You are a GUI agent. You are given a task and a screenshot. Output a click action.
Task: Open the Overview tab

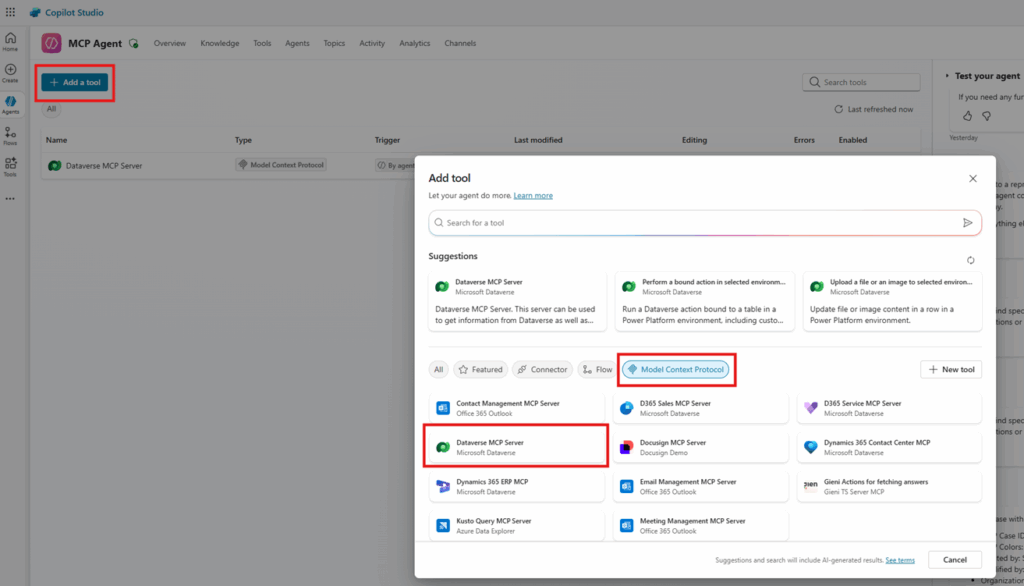[170, 43]
